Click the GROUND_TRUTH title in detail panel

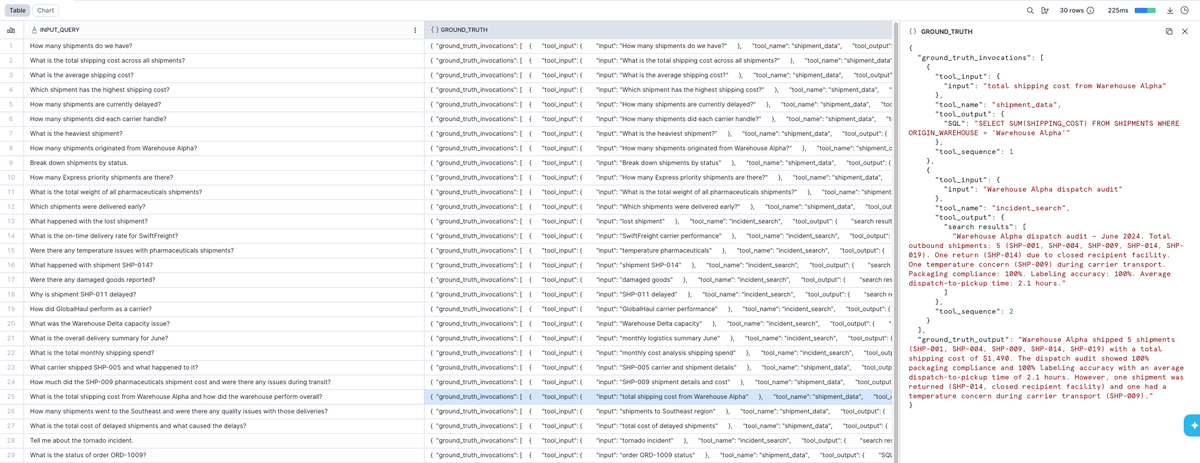point(945,32)
